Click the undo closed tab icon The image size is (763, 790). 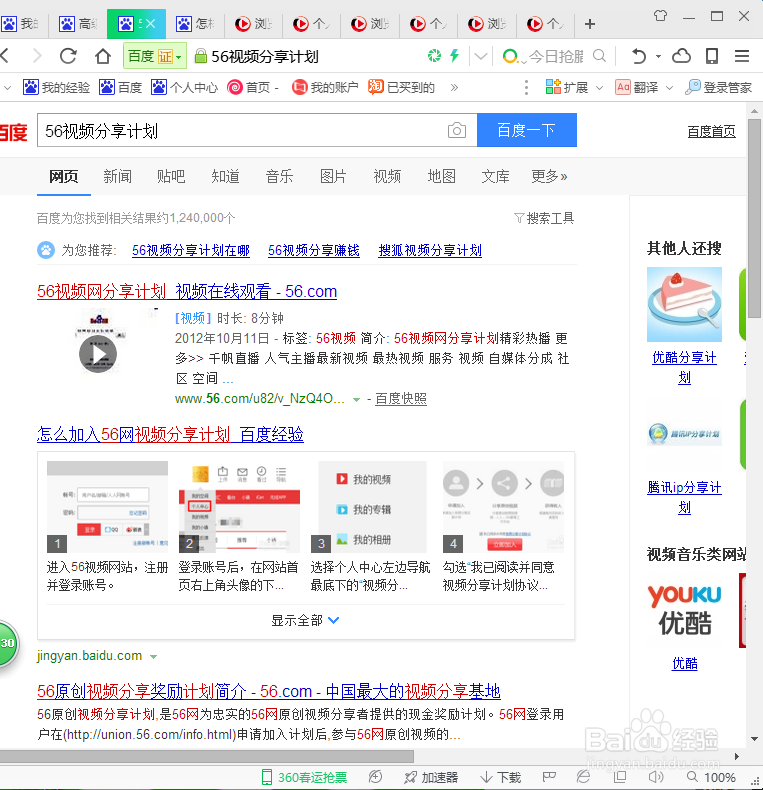[639, 55]
